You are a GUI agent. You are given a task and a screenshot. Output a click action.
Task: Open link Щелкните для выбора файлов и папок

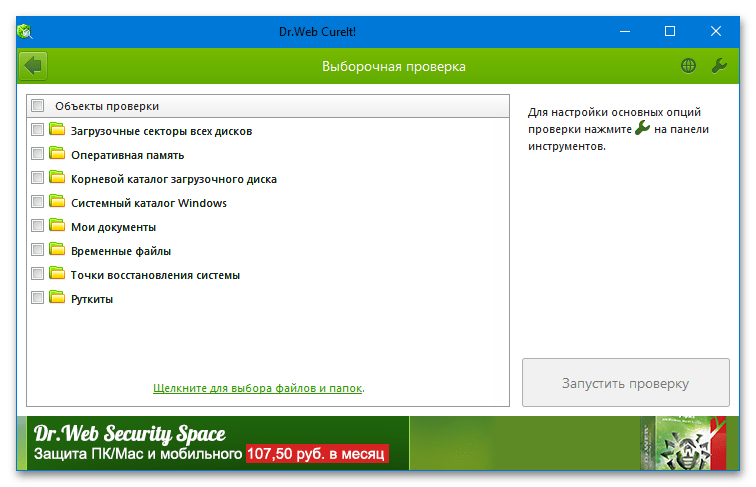tap(257, 388)
